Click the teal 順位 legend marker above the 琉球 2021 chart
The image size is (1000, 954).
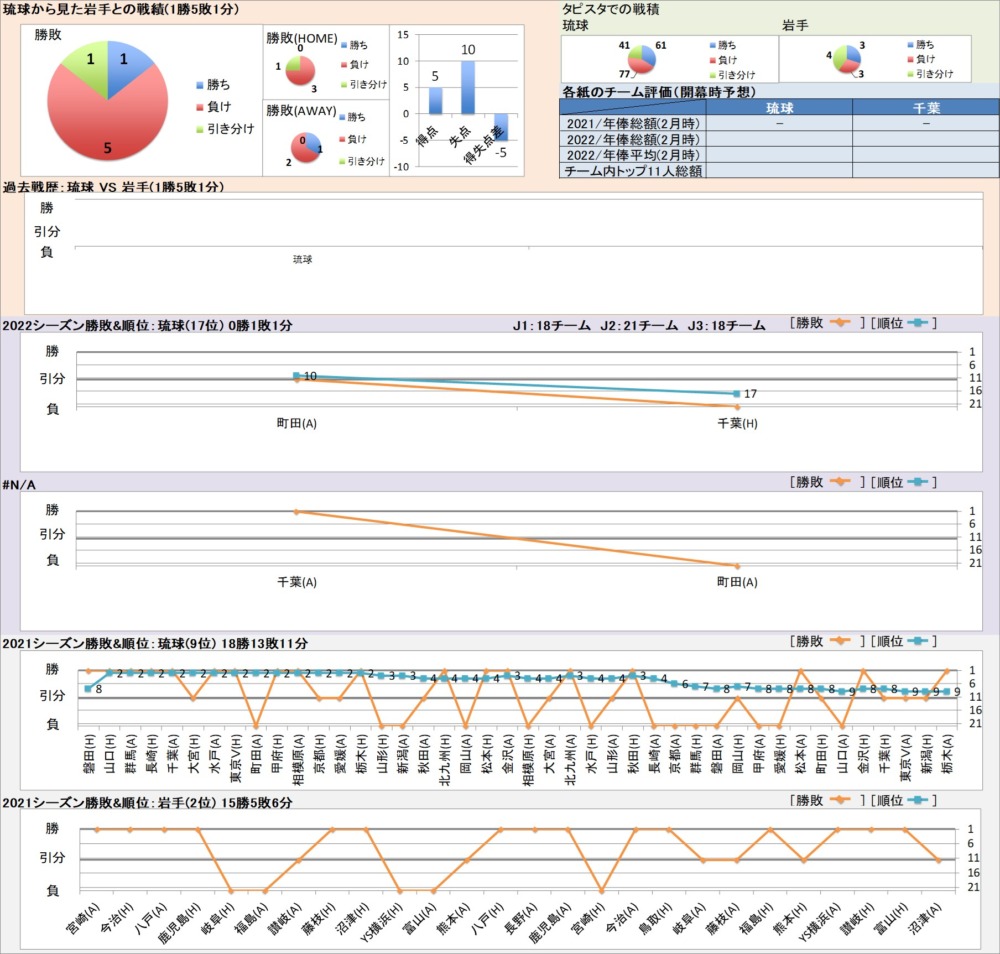(917, 641)
